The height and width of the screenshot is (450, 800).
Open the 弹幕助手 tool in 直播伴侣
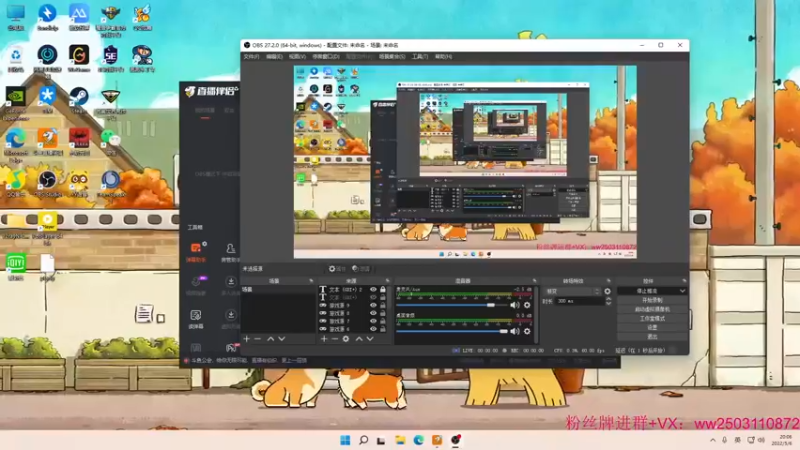[196, 253]
